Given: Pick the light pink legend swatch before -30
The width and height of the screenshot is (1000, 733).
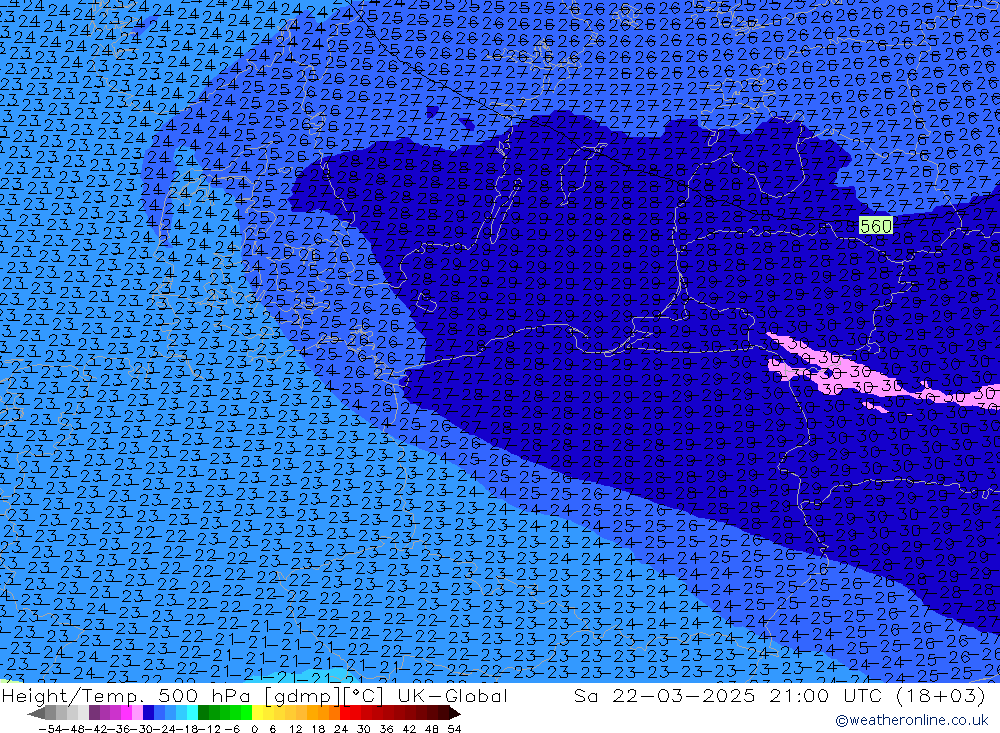Looking at the screenshot, I should point(137,713).
